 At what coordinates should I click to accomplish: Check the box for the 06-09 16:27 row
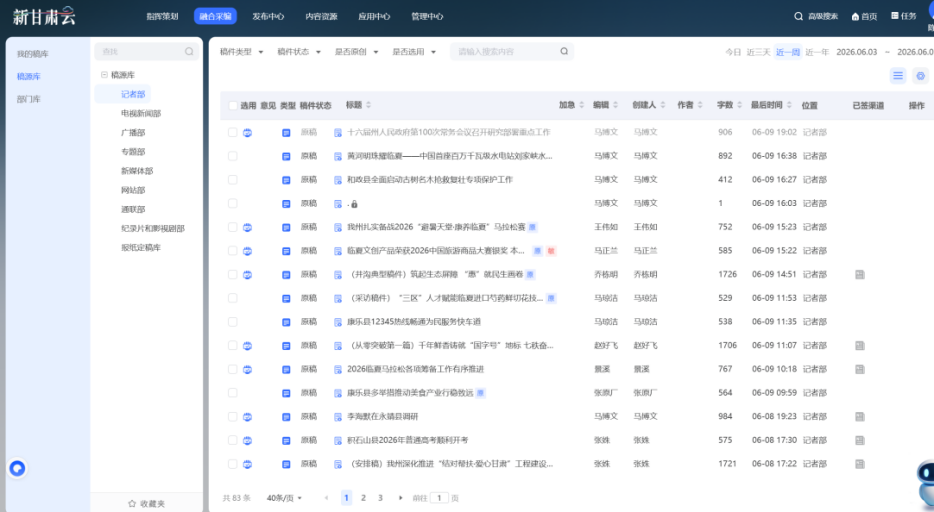[232, 180]
